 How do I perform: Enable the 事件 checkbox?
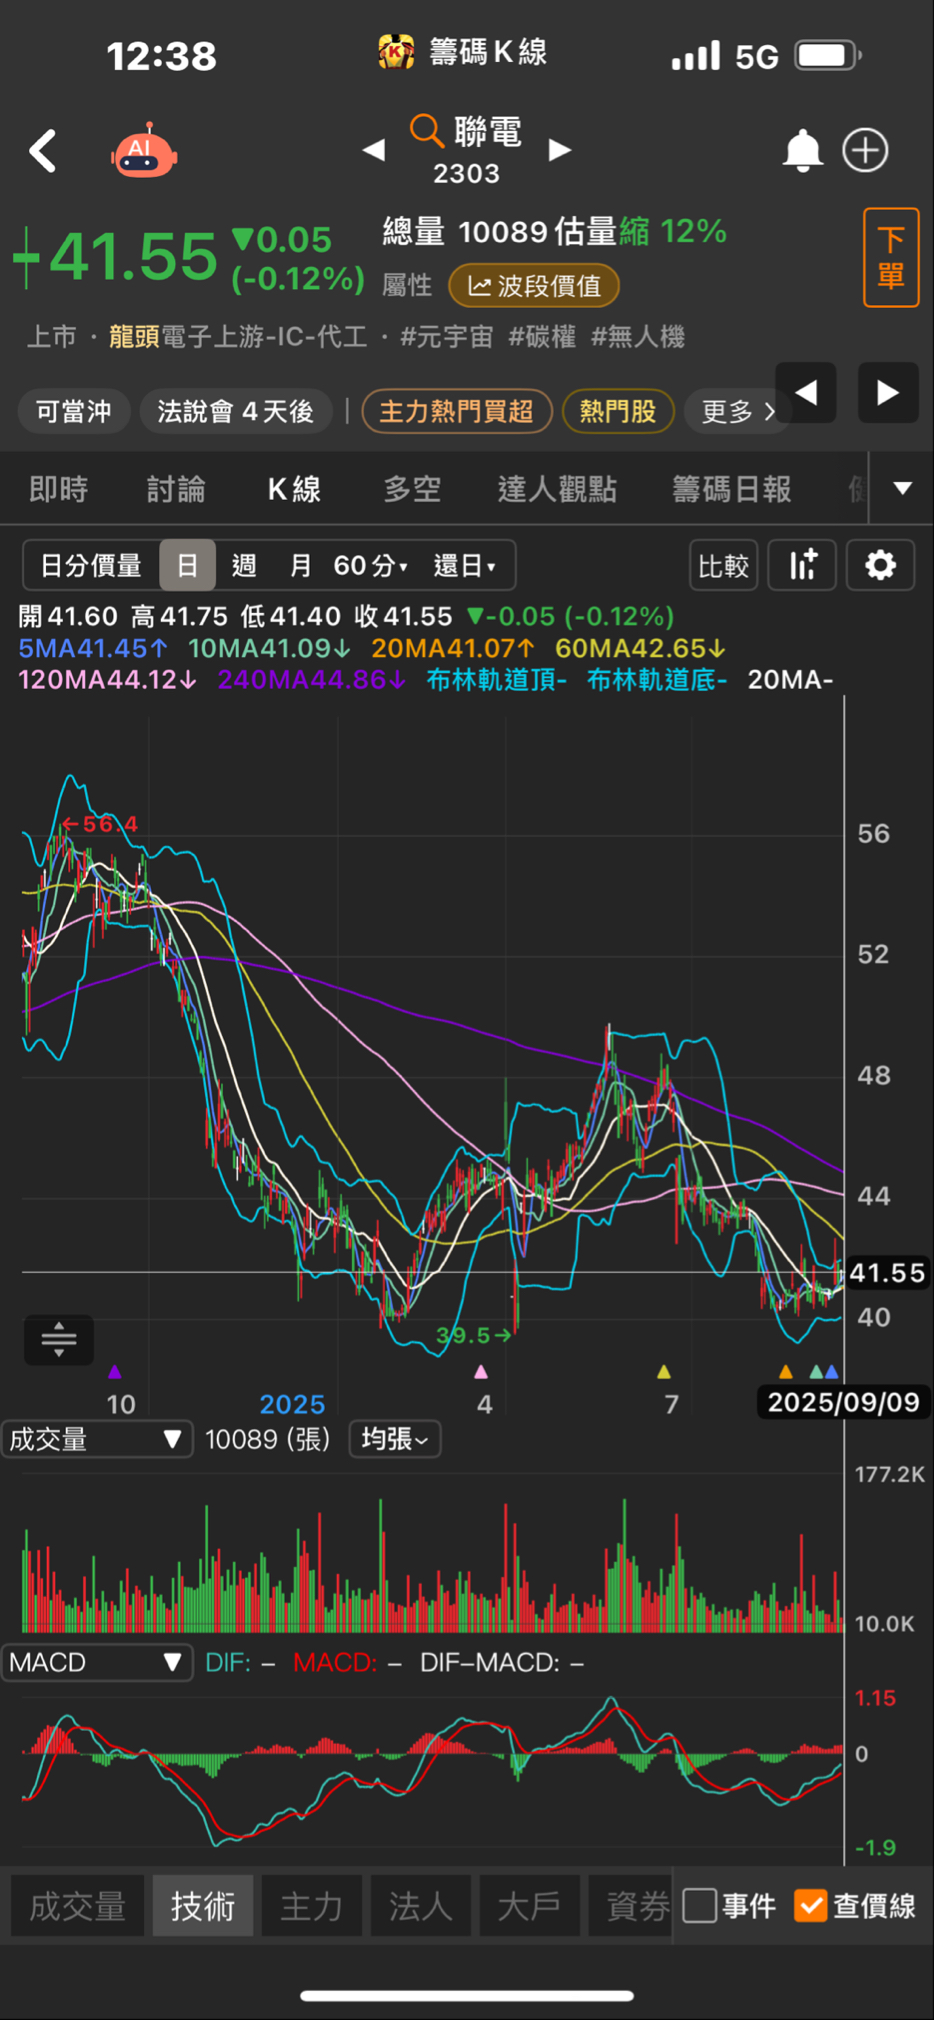pos(700,1905)
